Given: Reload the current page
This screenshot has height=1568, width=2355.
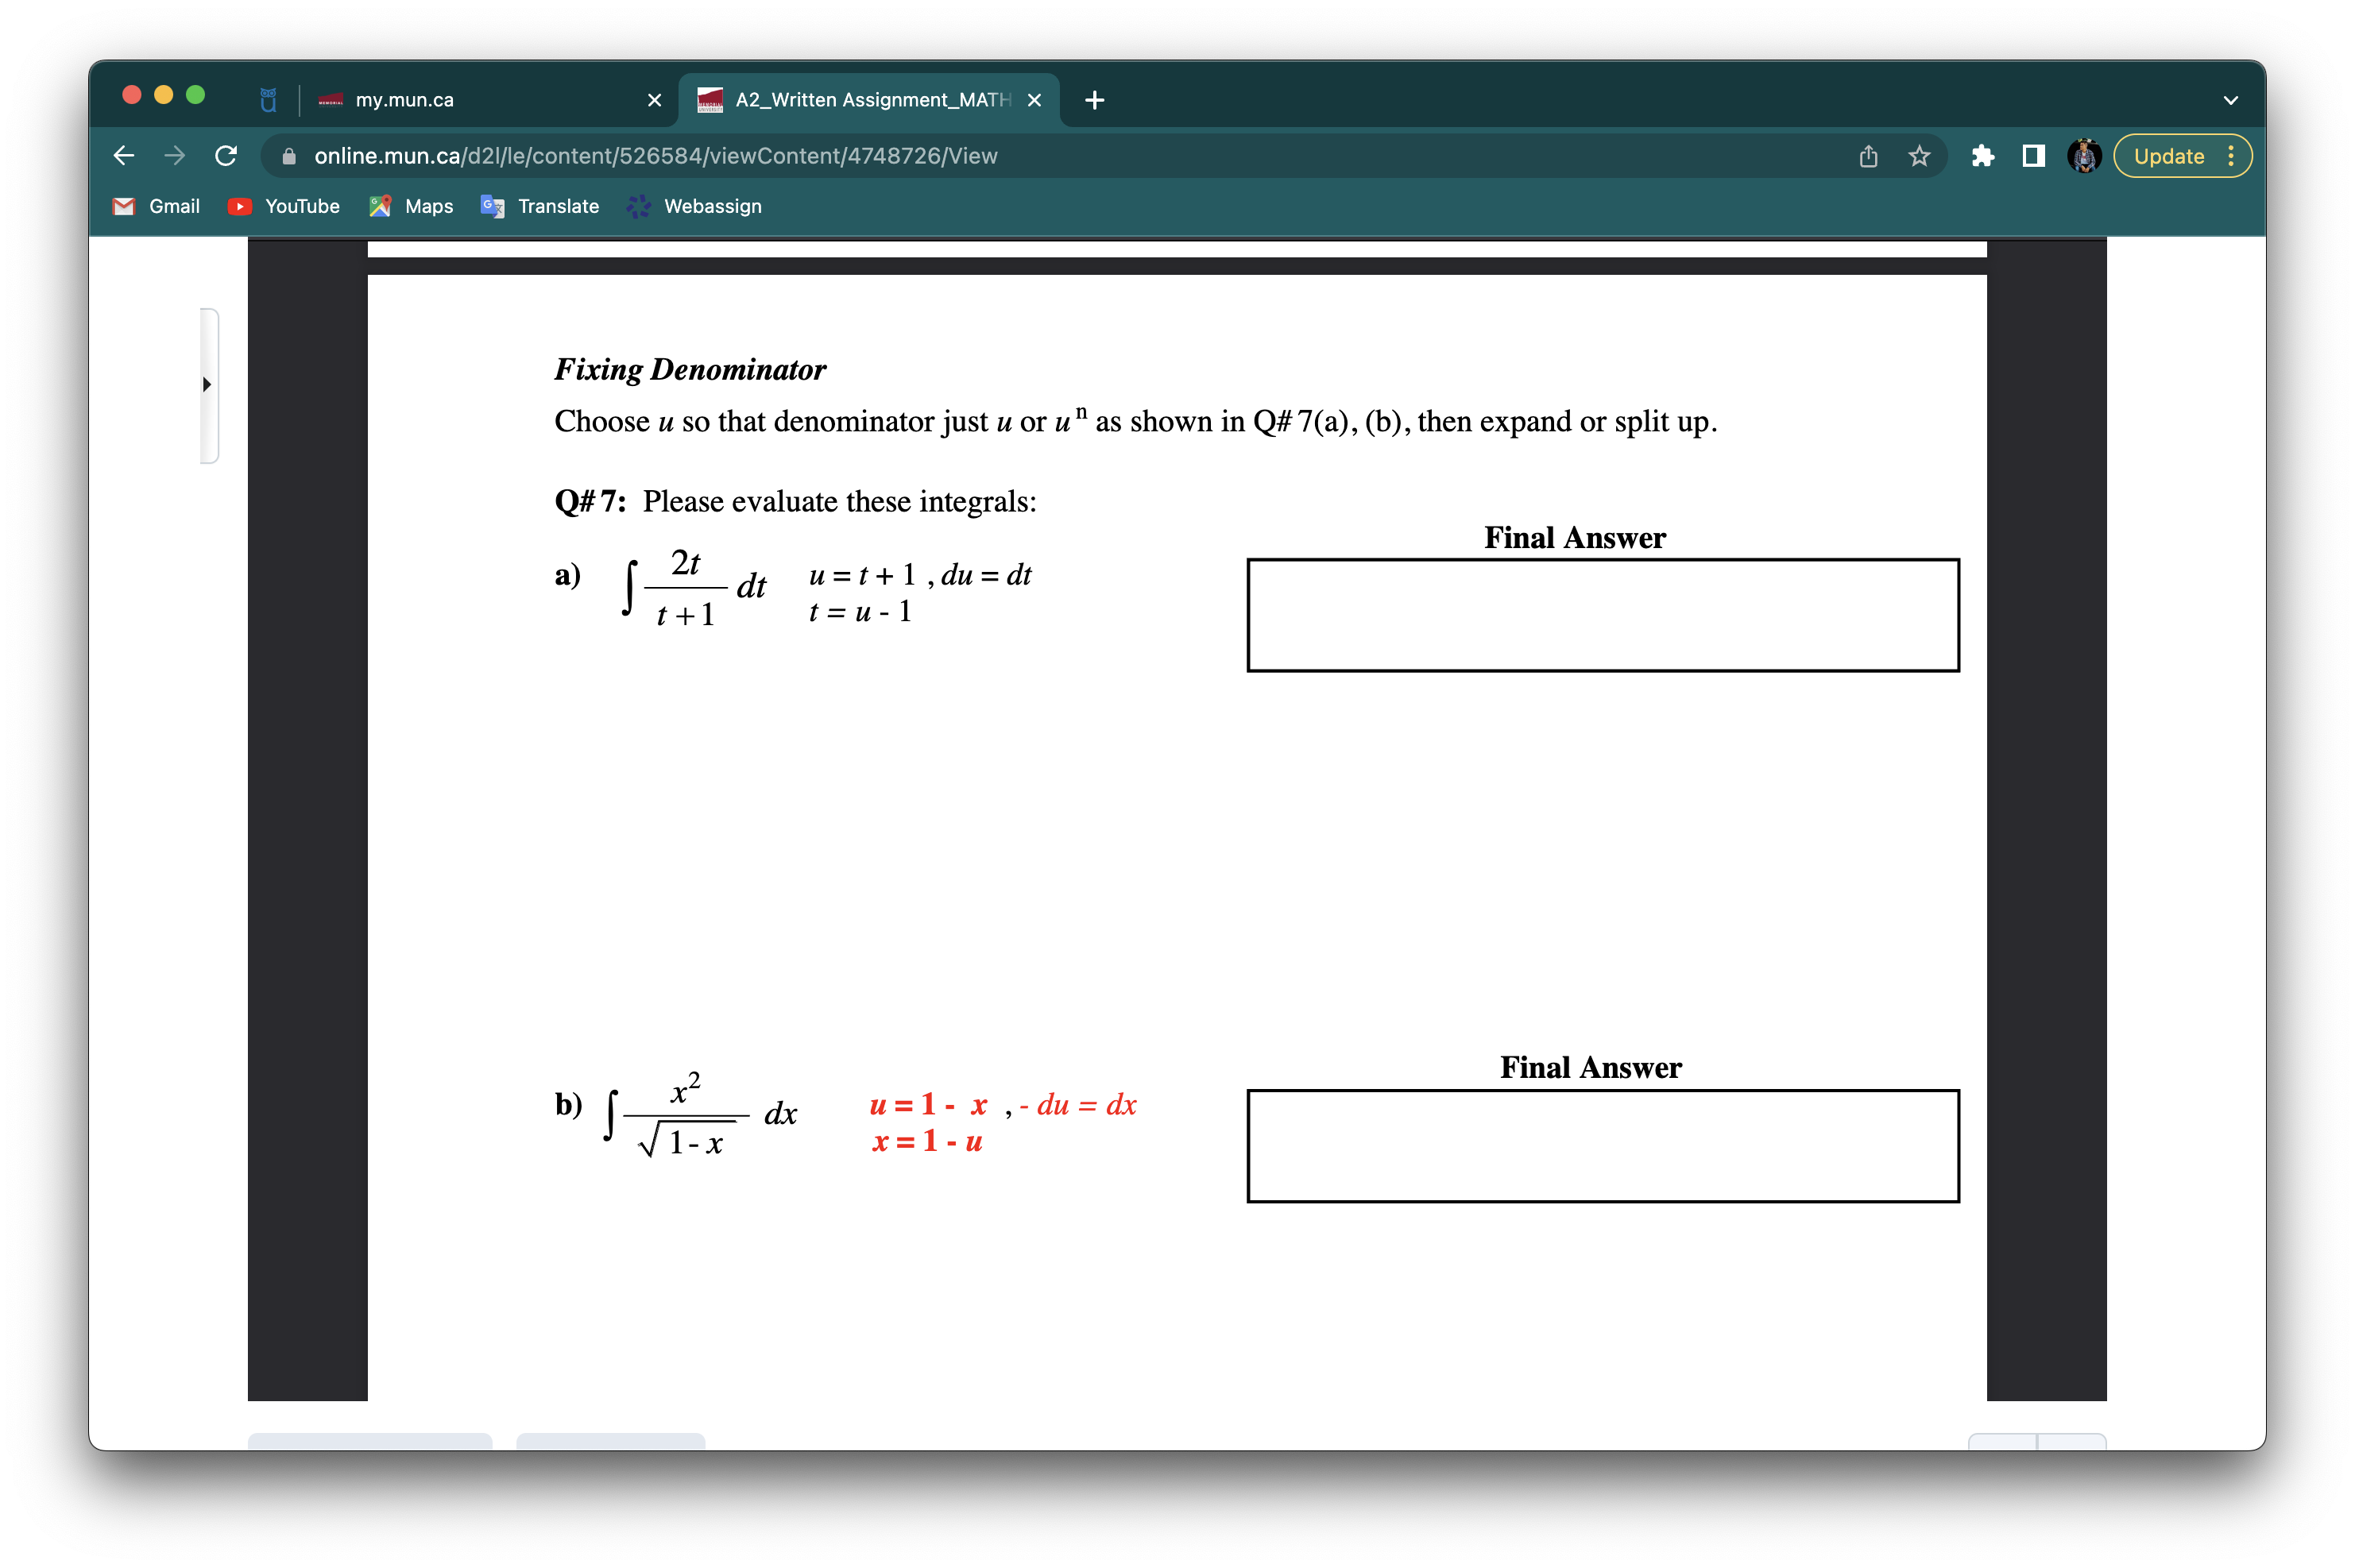Looking at the screenshot, I should point(225,155).
